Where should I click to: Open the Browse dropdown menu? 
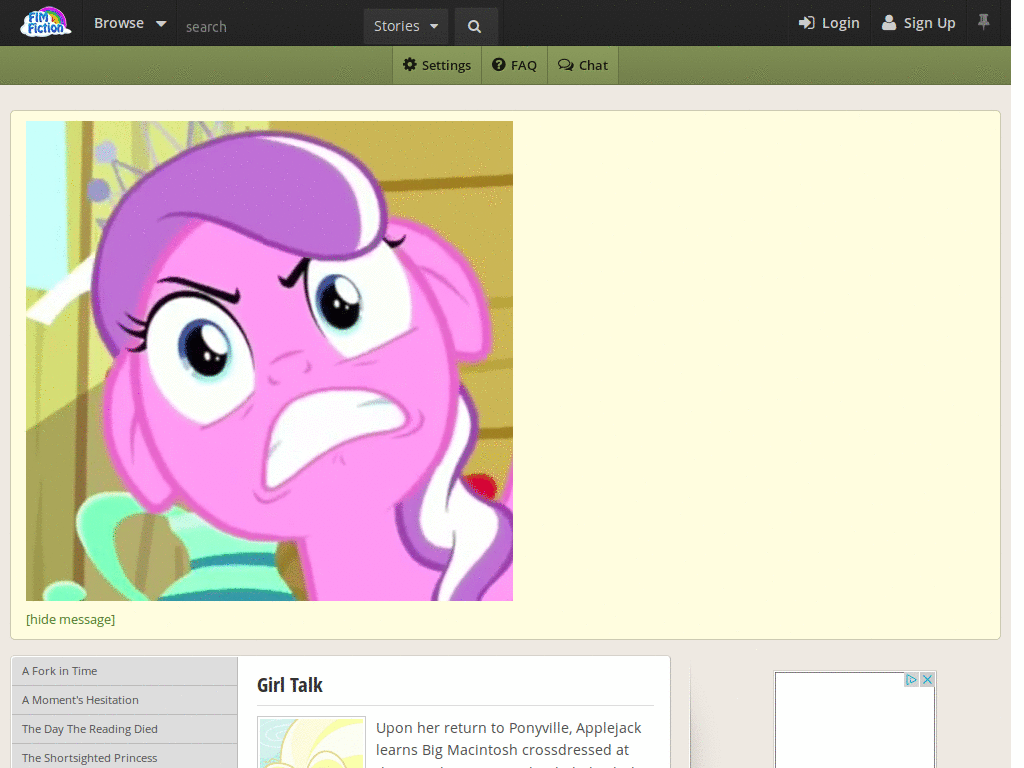pos(130,24)
